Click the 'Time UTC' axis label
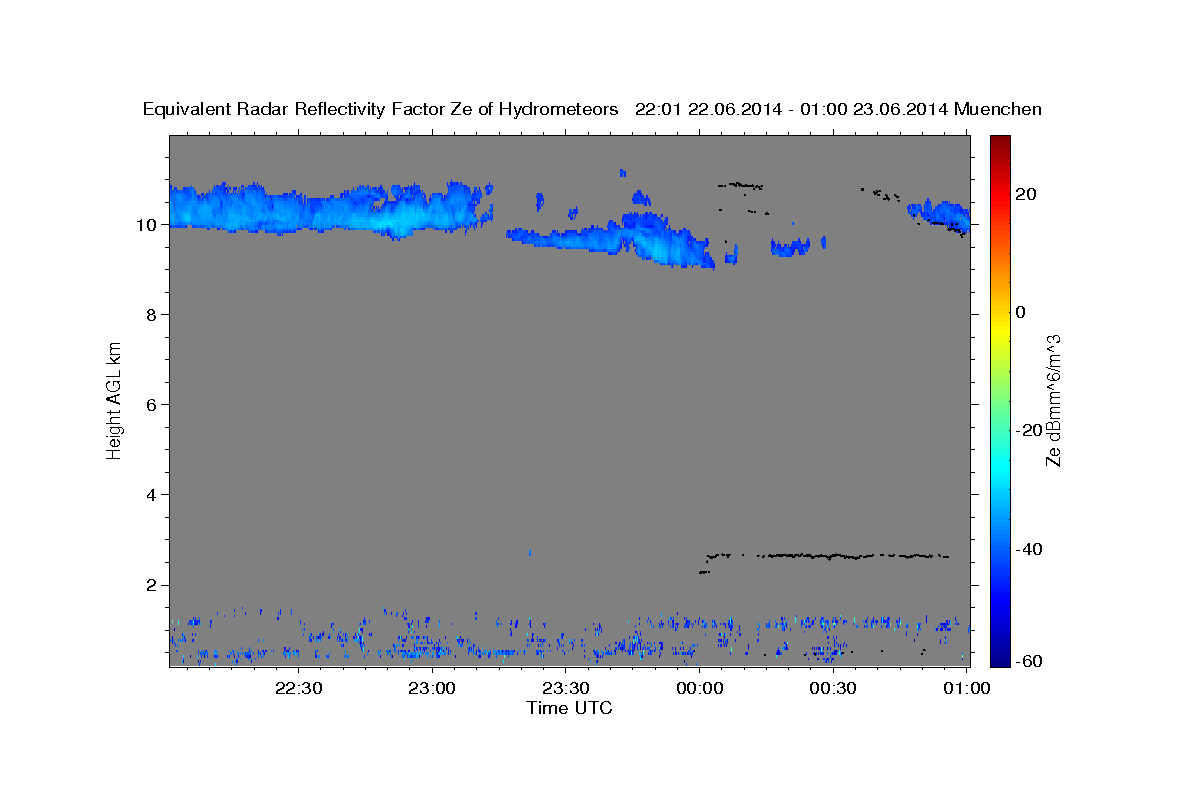Viewport: 1200px width, 800px height. coord(569,708)
